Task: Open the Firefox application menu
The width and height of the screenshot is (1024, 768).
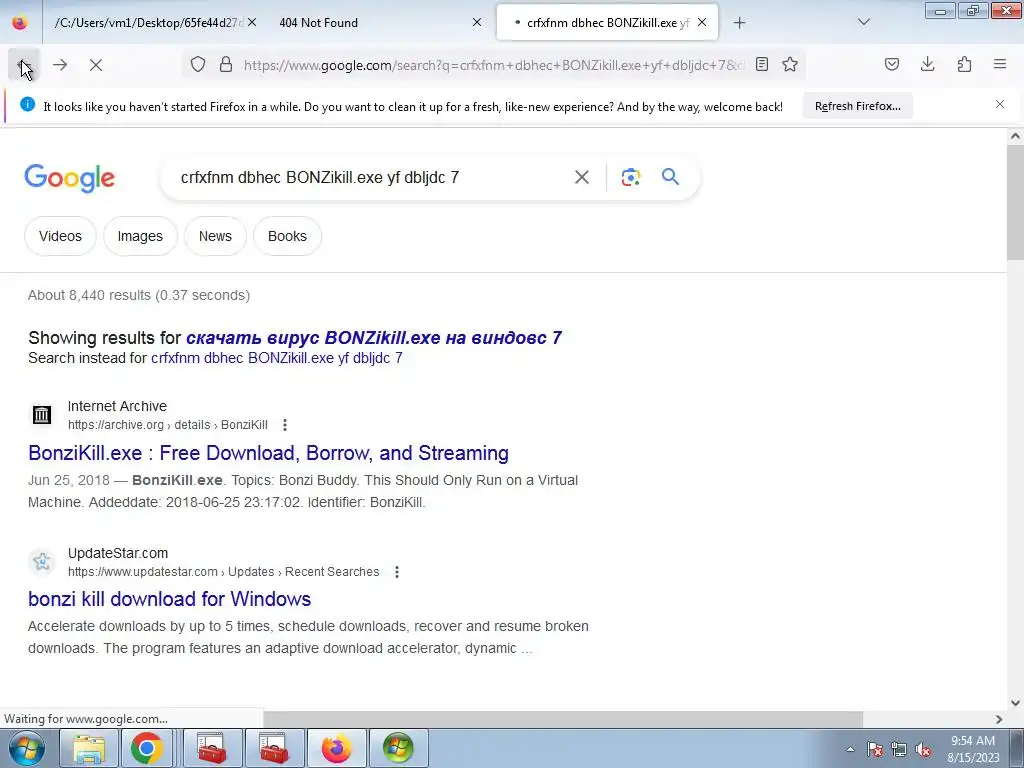Action: (1000, 65)
